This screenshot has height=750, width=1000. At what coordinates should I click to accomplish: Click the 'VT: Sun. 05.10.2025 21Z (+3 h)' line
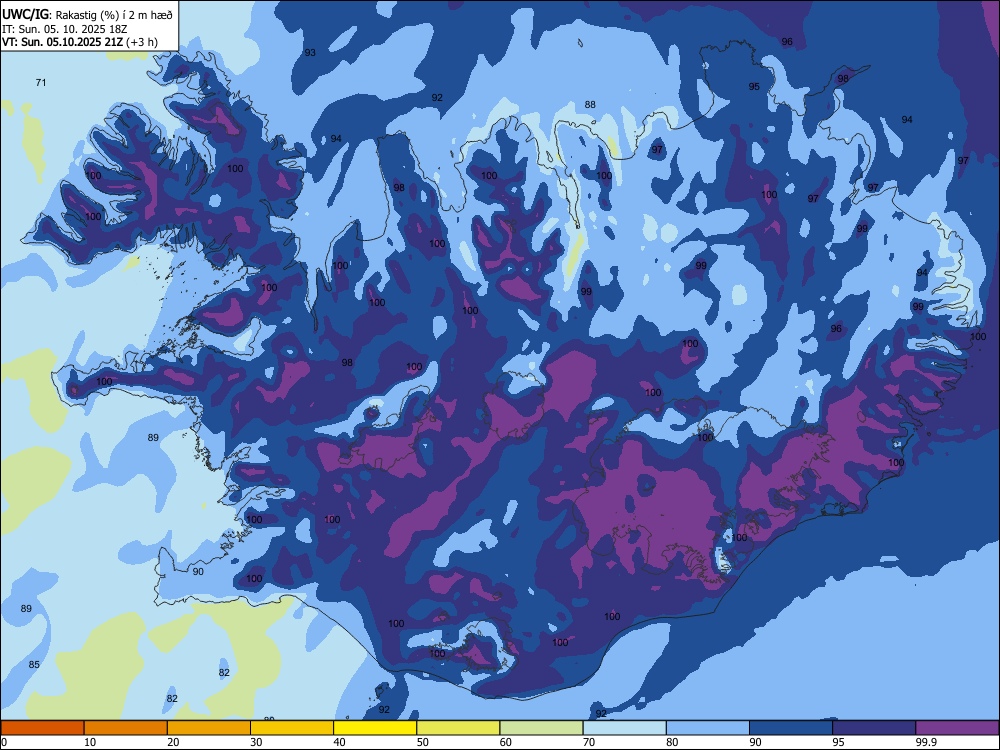(x=80, y=42)
